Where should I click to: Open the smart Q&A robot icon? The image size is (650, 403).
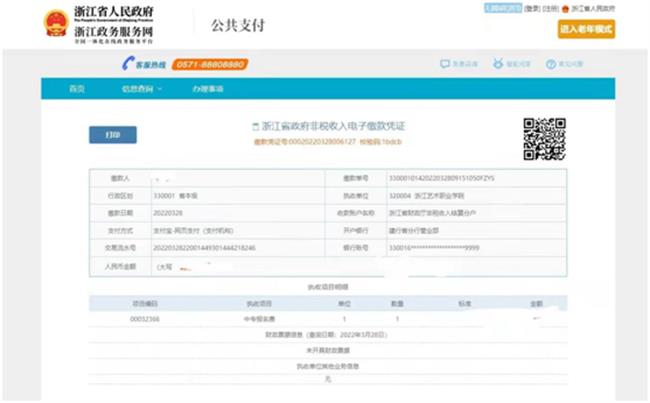(x=498, y=64)
